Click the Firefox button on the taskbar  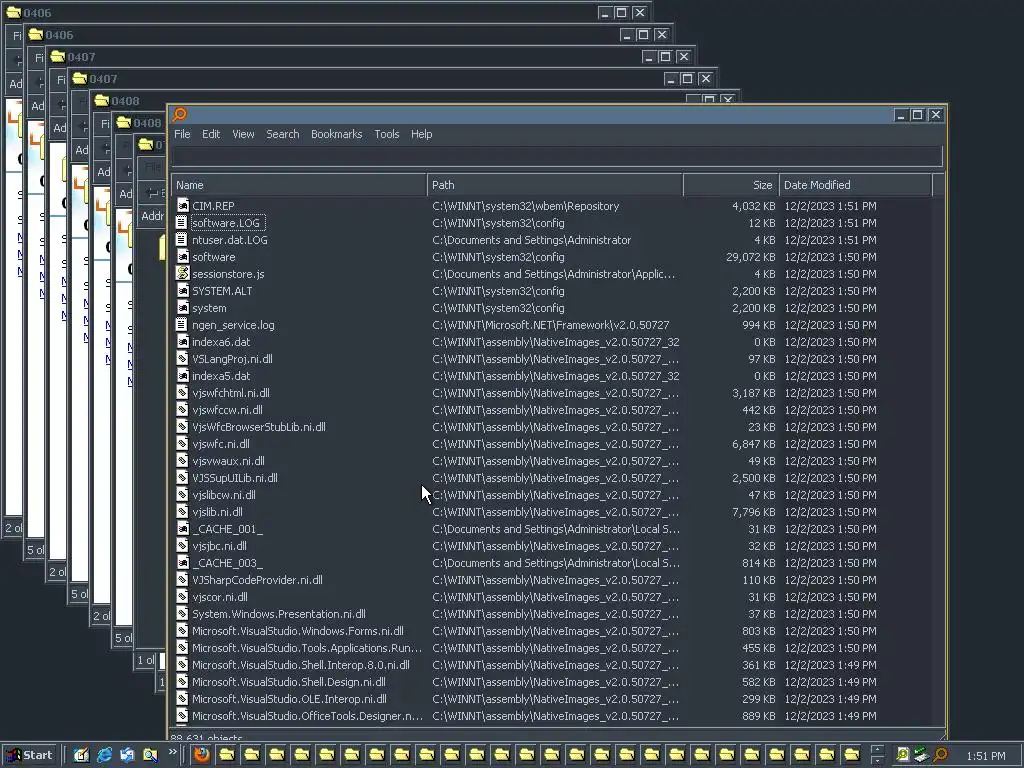click(x=201, y=755)
